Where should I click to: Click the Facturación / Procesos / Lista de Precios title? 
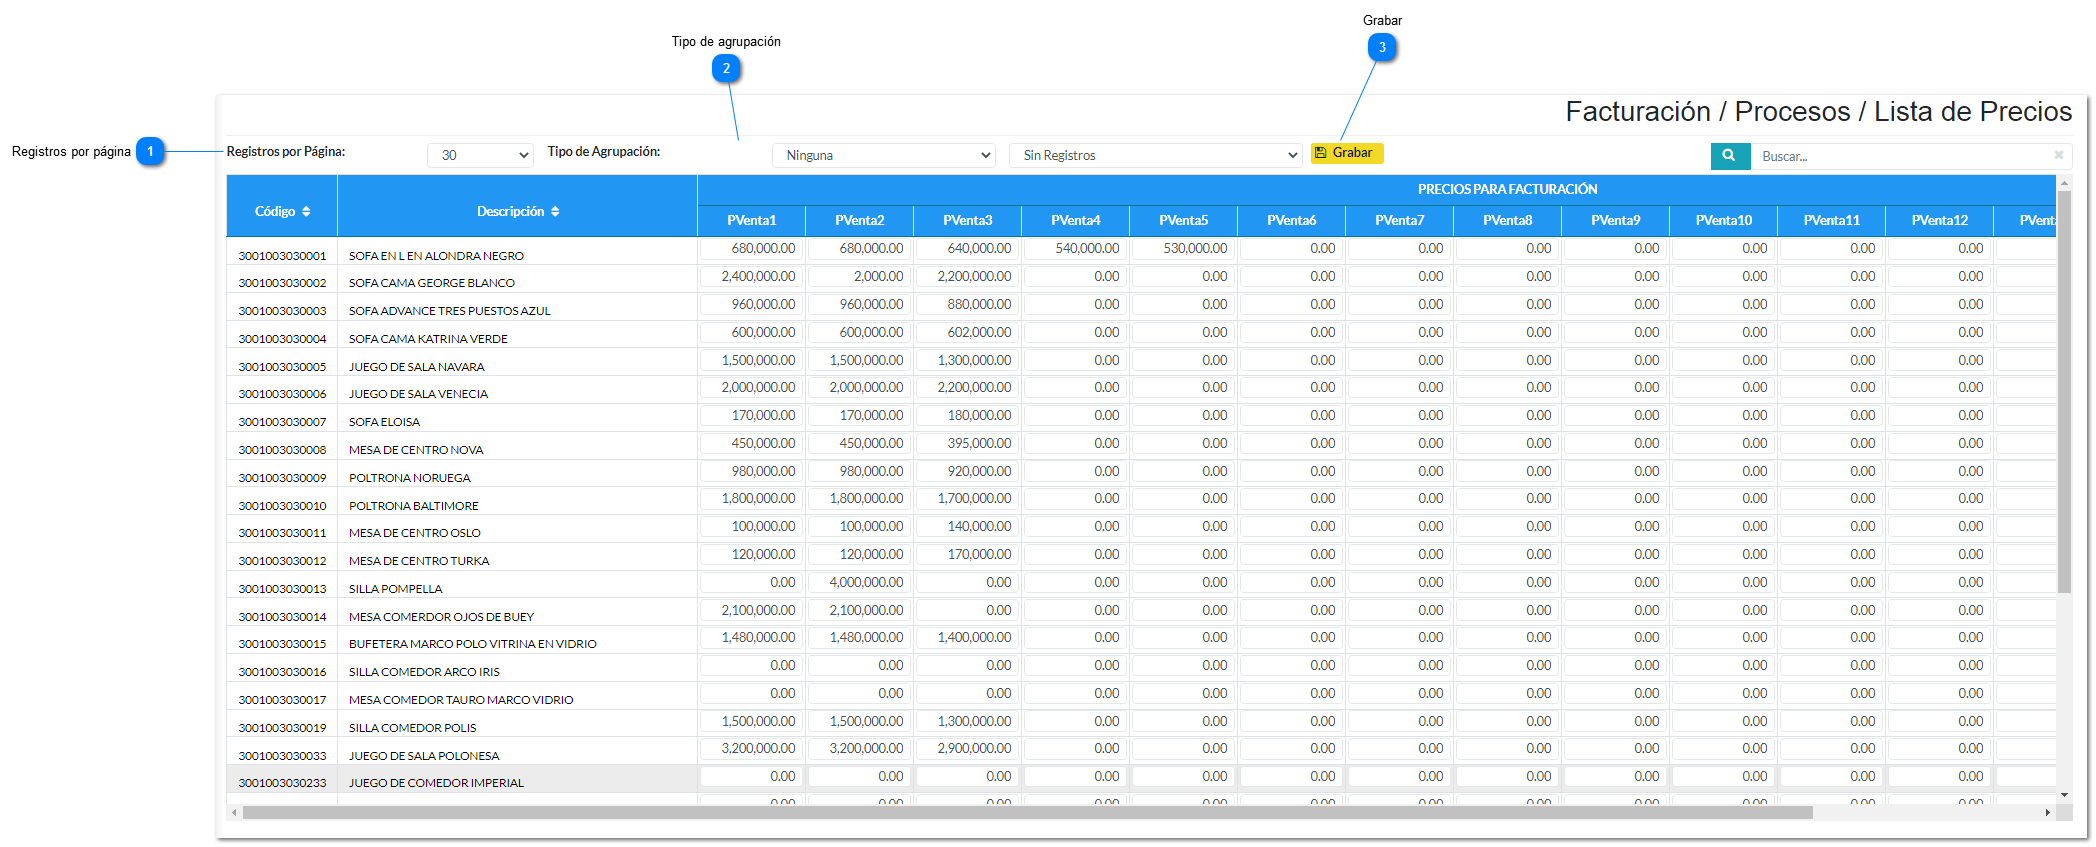pos(1818,112)
